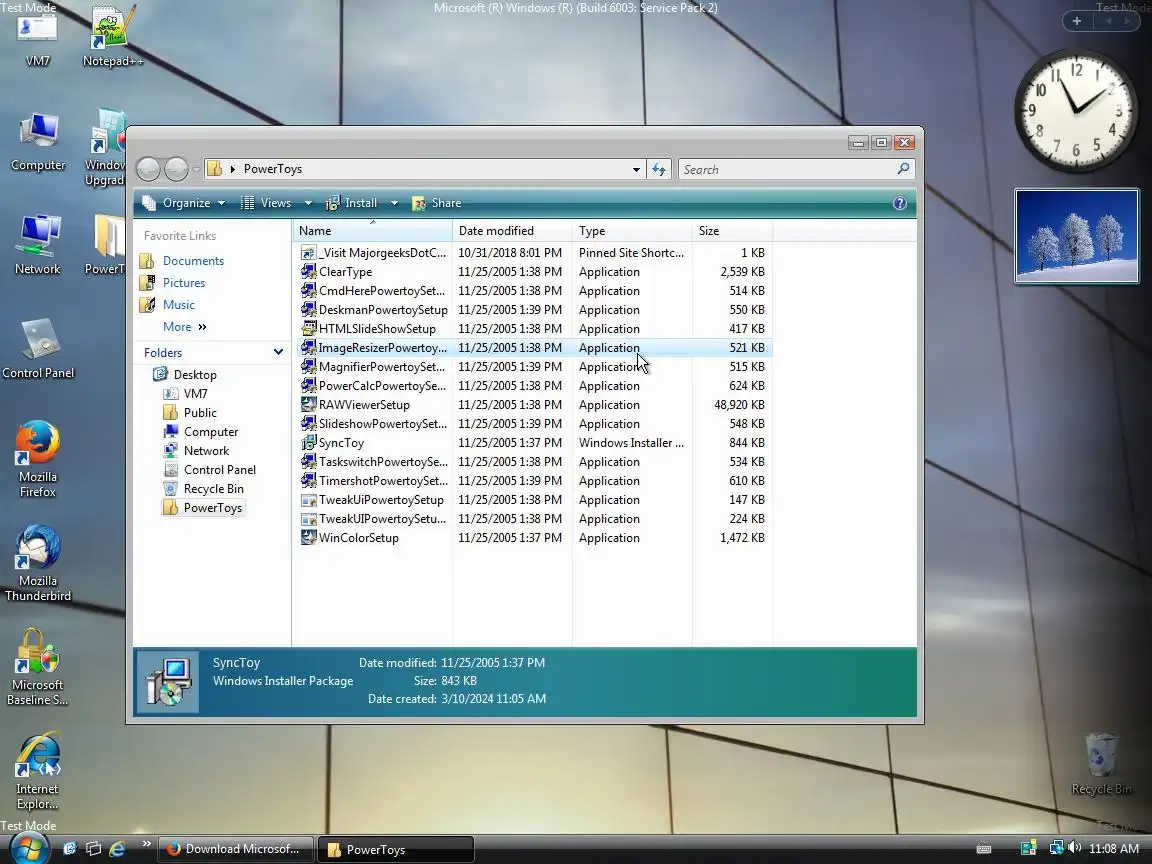The image size is (1152, 864).
Task: Select Desktop in the folder tree
Action: pyautogui.click(x=195, y=375)
